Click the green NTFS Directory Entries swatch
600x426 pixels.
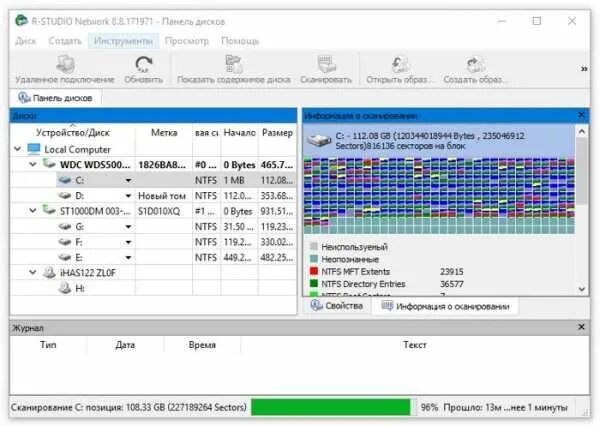coord(314,284)
